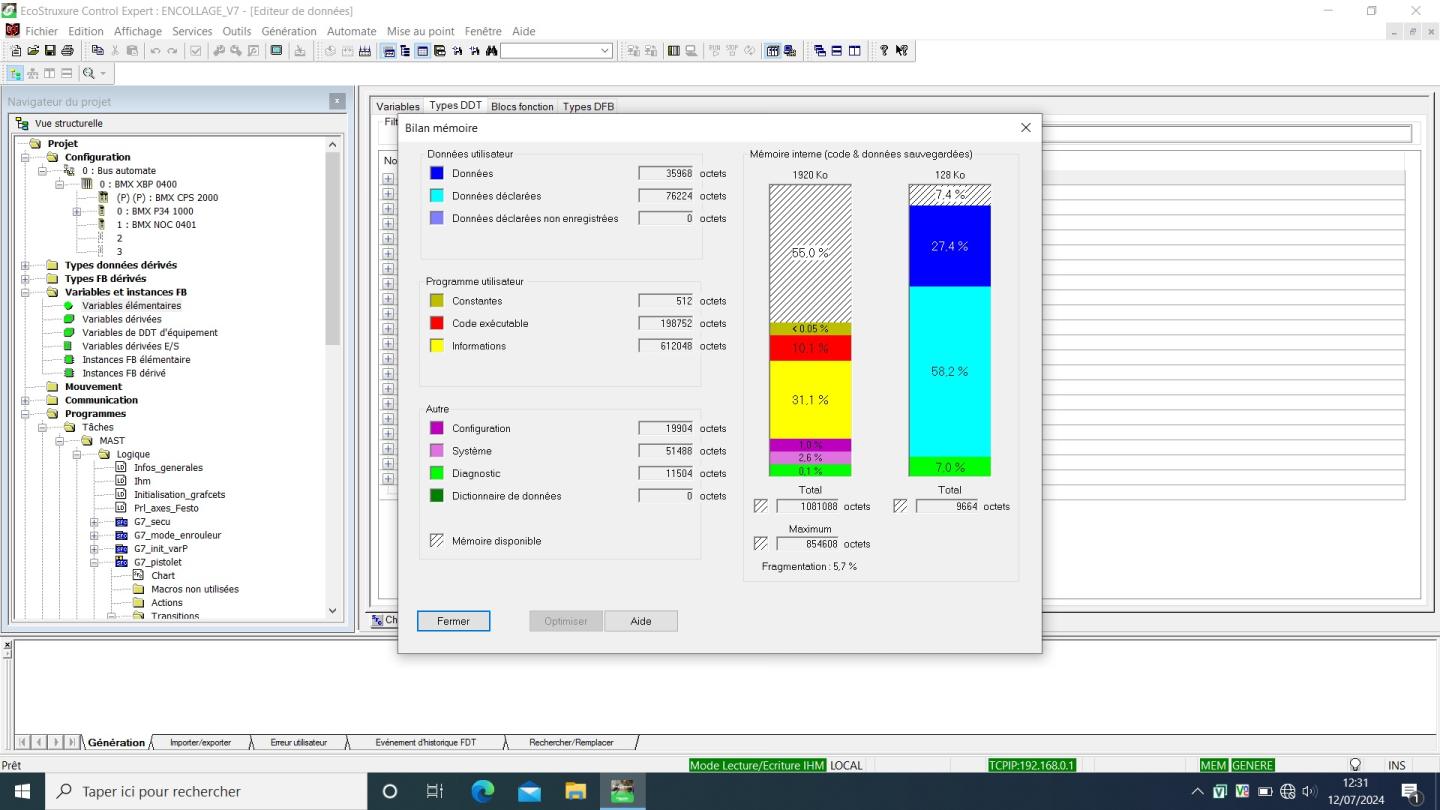Close the Navigateur du projet panel
This screenshot has height=810, width=1440.
click(337, 101)
